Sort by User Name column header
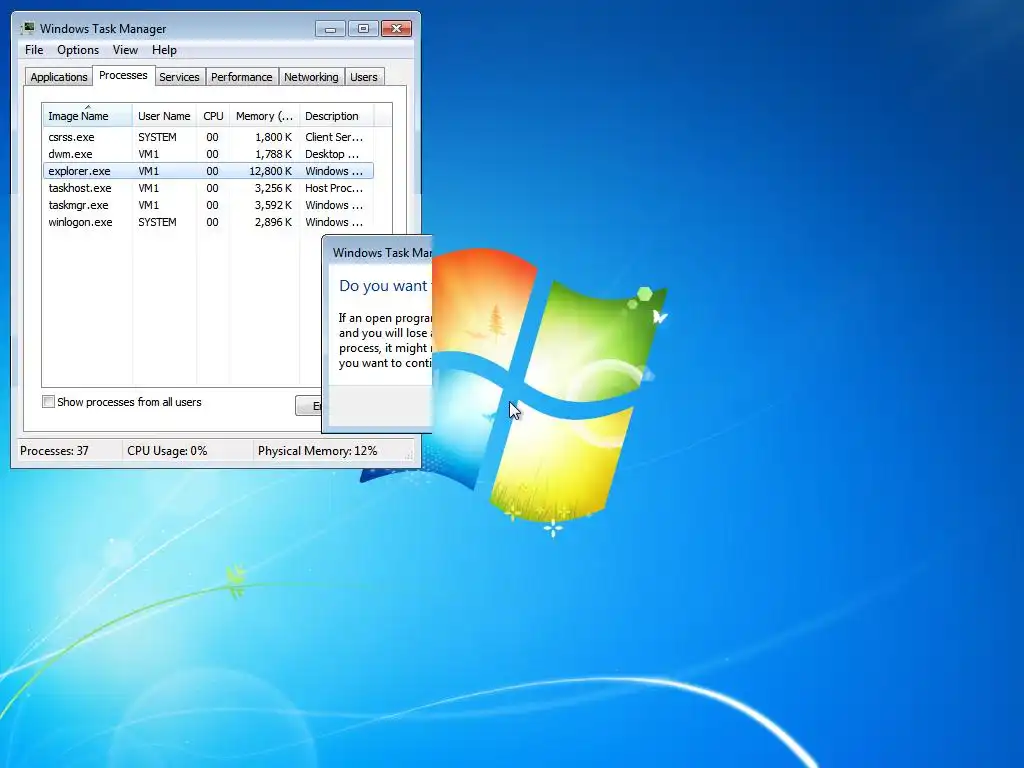Screen dimensions: 1024x768 (x=164, y=116)
